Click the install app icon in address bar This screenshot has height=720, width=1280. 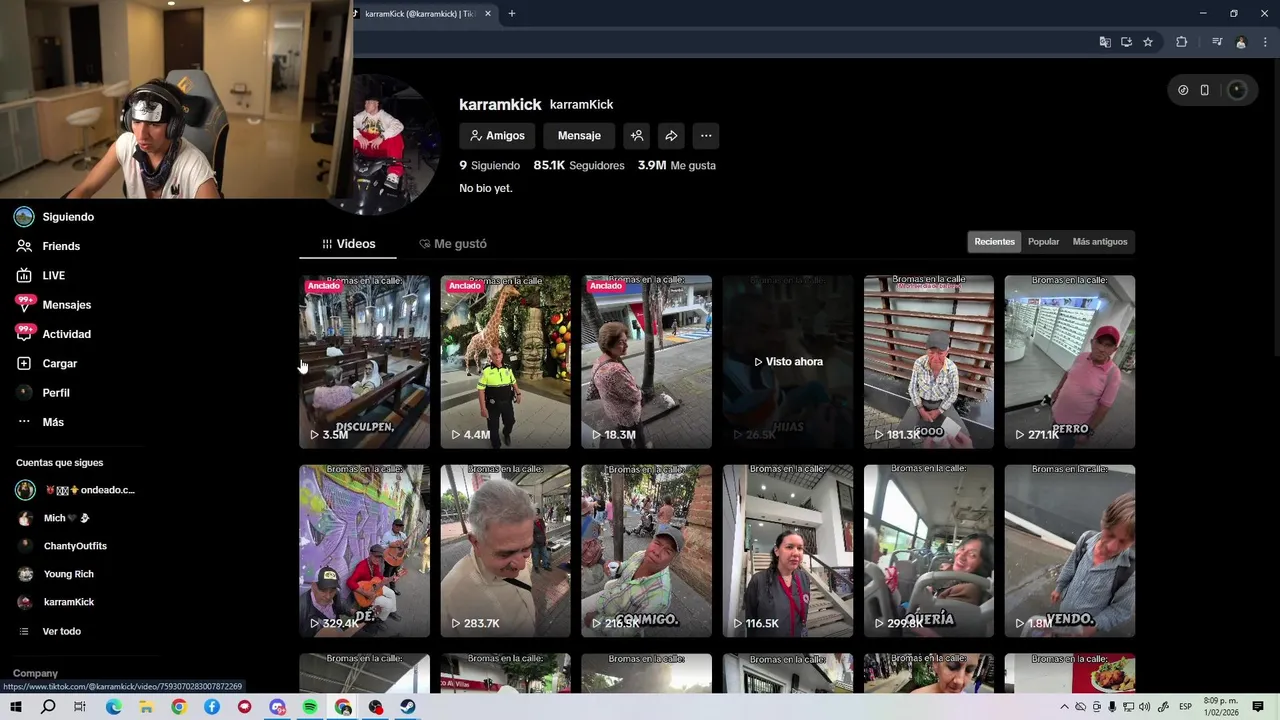[x=1126, y=42]
